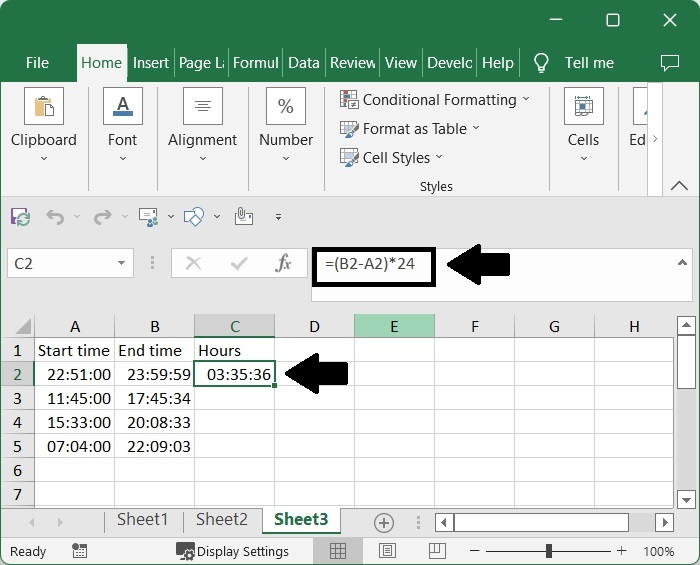
Task: Switch to the Review tab
Action: click(353, 62)
